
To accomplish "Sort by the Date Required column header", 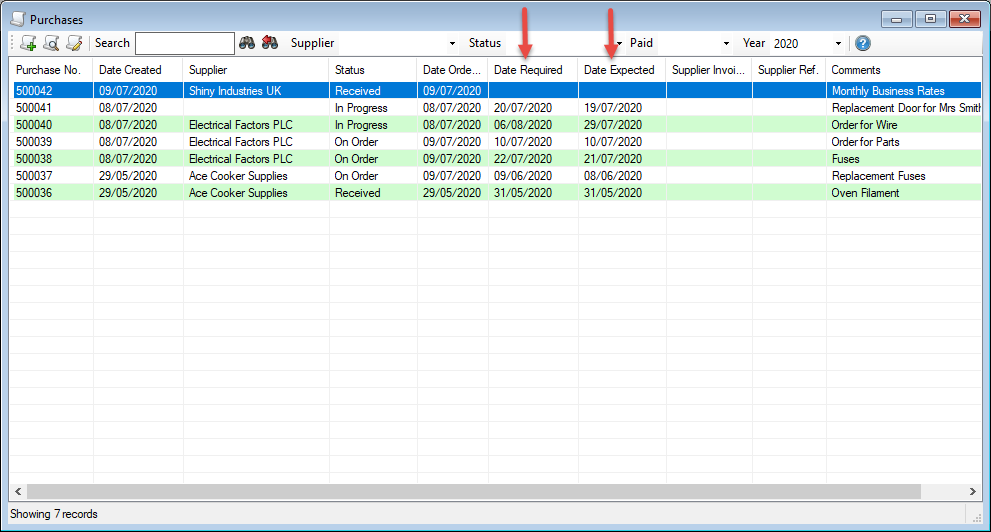I will (528, 70).
